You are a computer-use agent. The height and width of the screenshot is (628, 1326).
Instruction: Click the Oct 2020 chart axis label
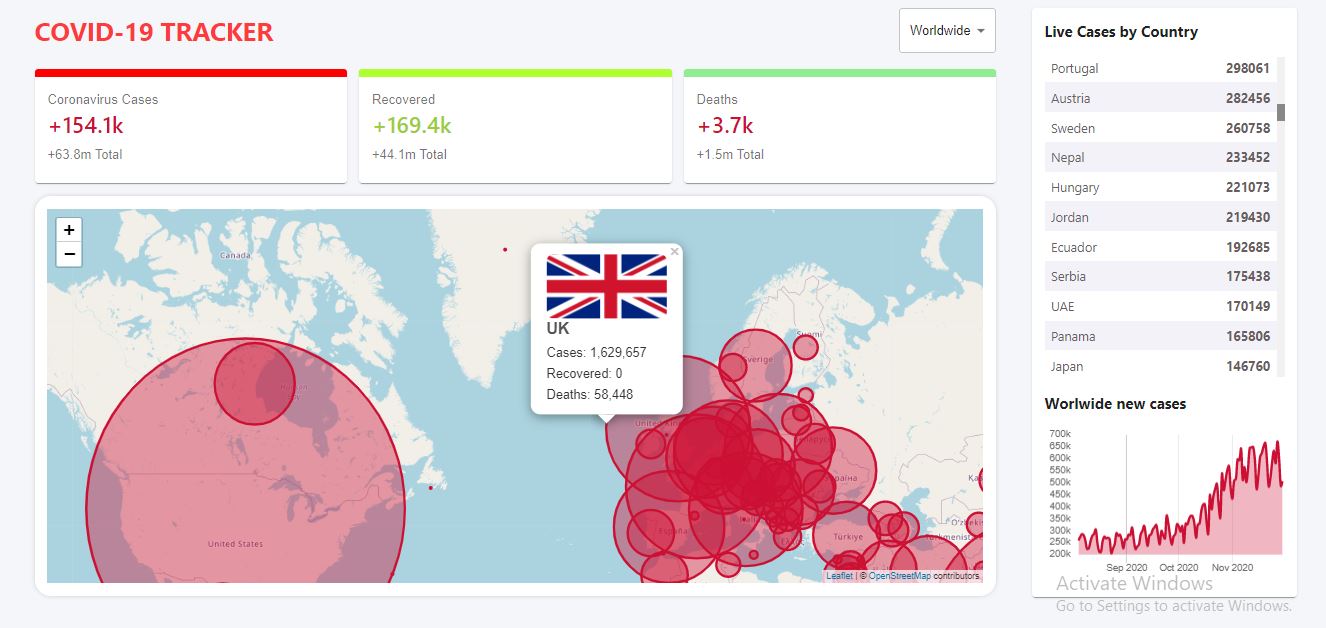[1179, 567]
